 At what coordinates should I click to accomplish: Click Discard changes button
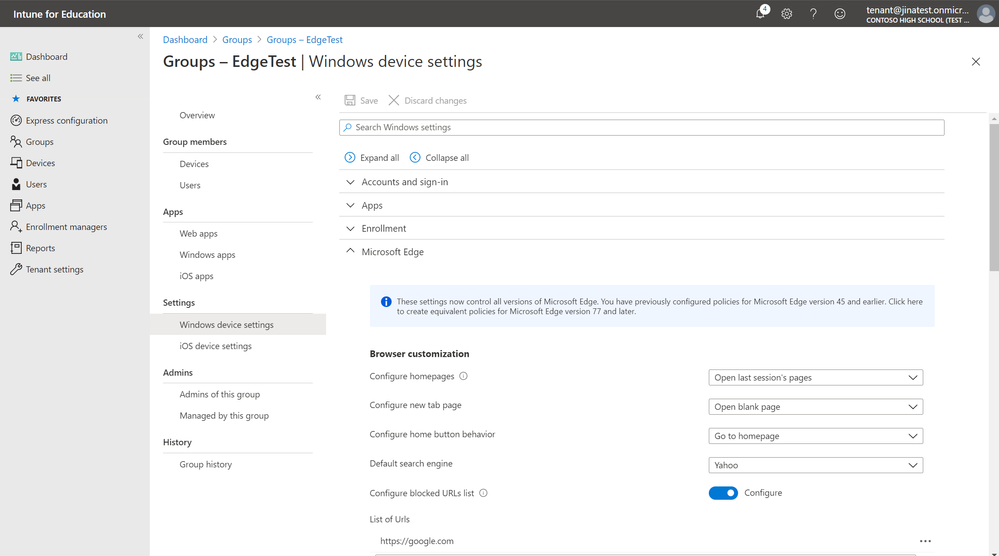(x=428, y=101)
